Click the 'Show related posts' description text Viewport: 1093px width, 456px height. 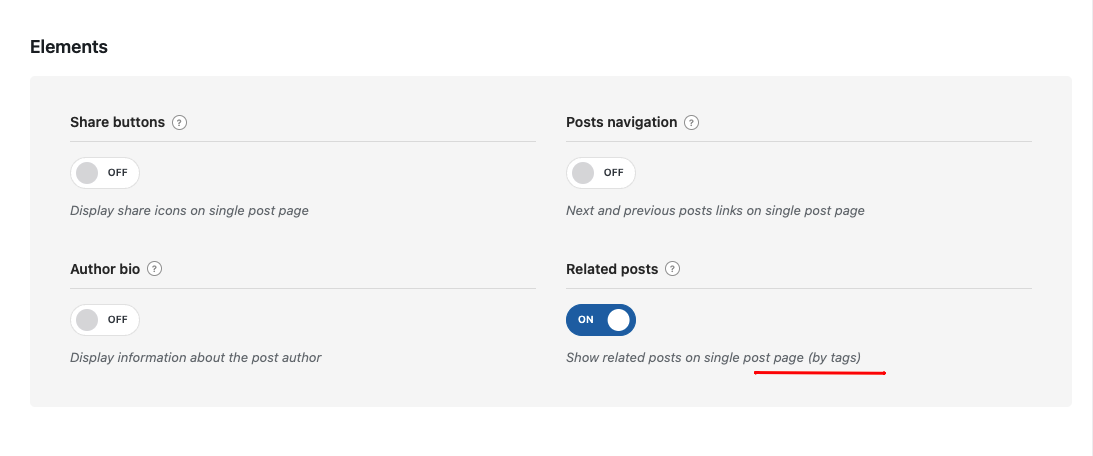click(713, 358)
